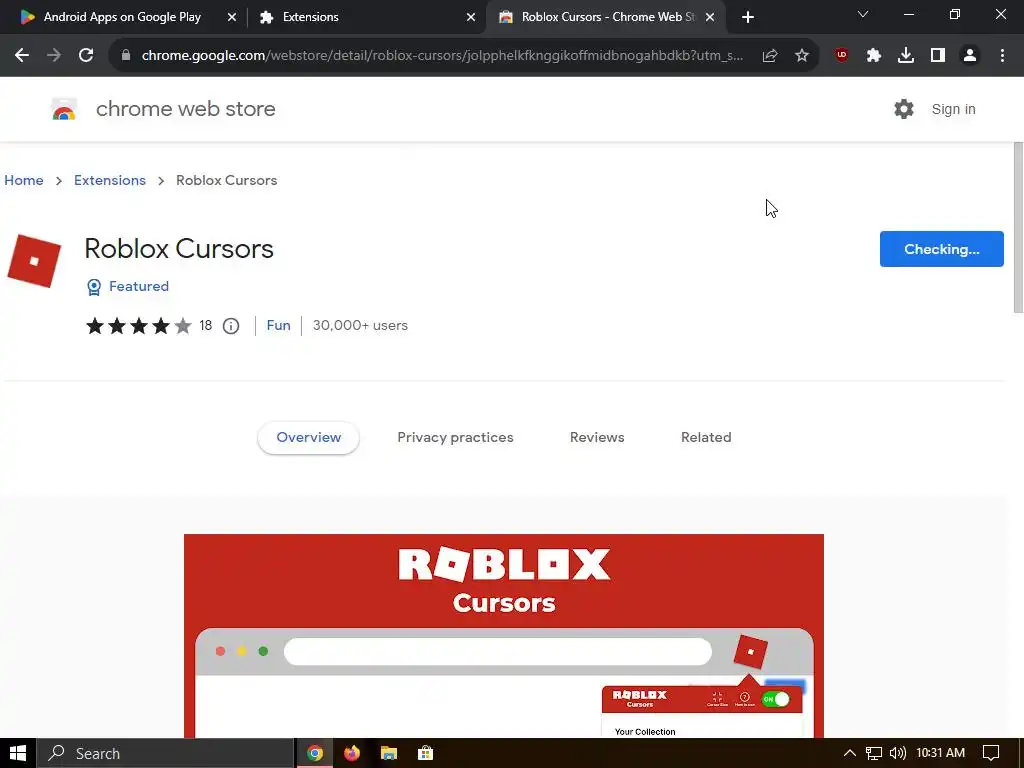Screen dimensions: 1024x768
Task: Click the chrome web store title text
Action: pyautogui.click(x=185, y=109)
